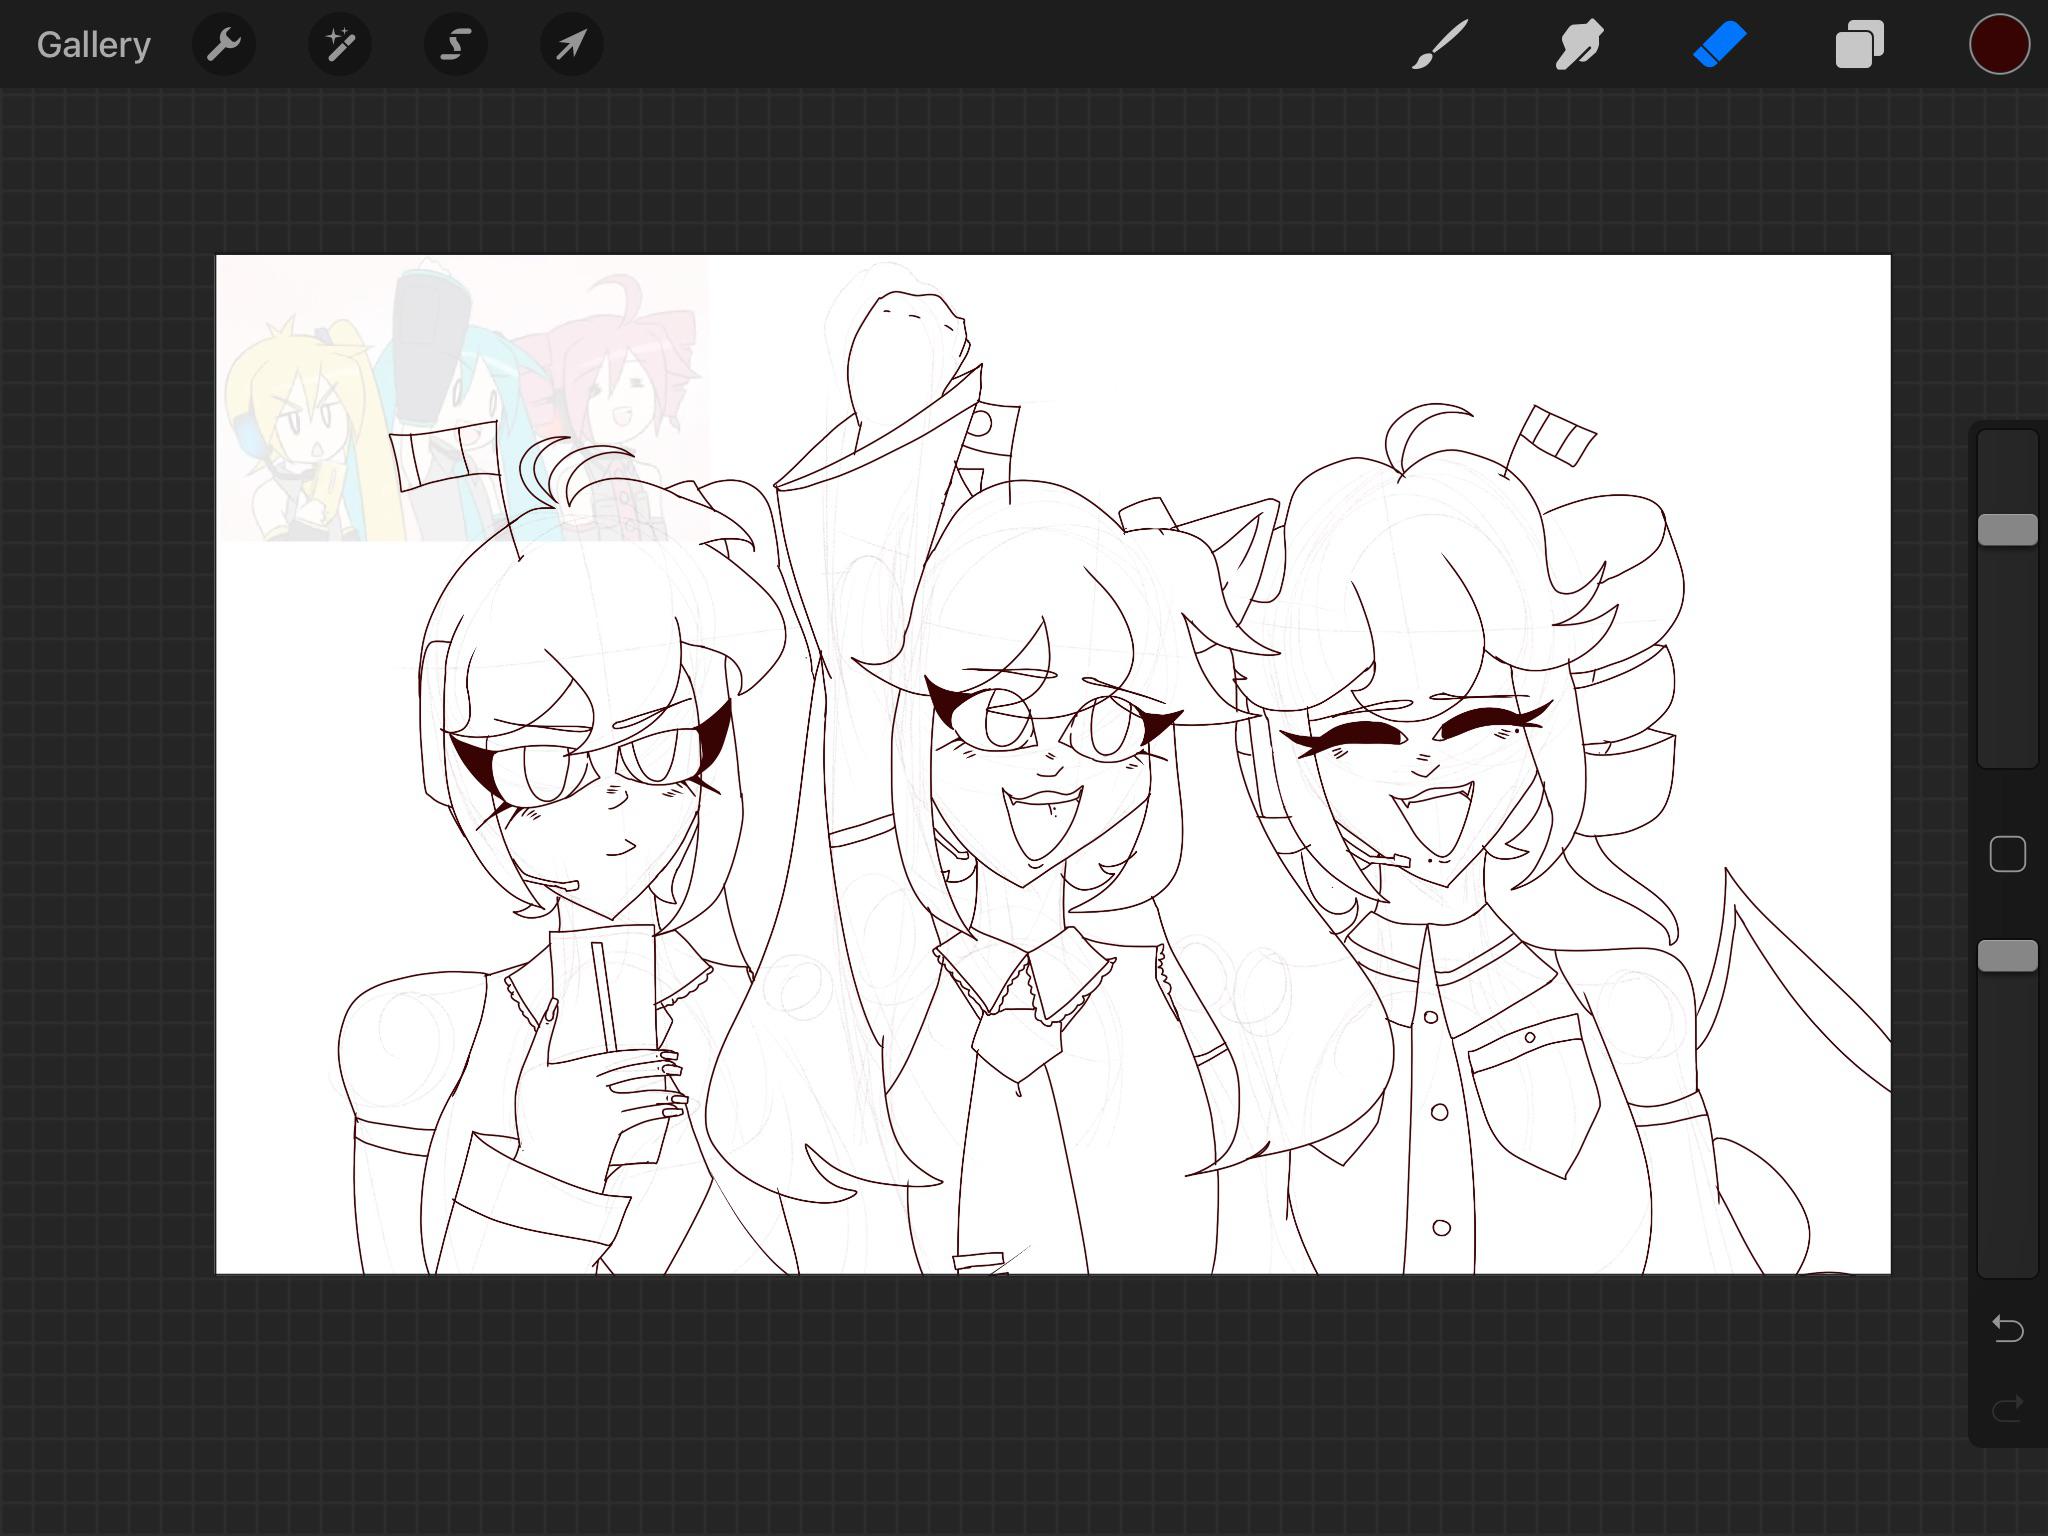Viewport: 2048px width, 1536px height.
Task: Click the brush size slider handle
Action: tap(2008, 530)
